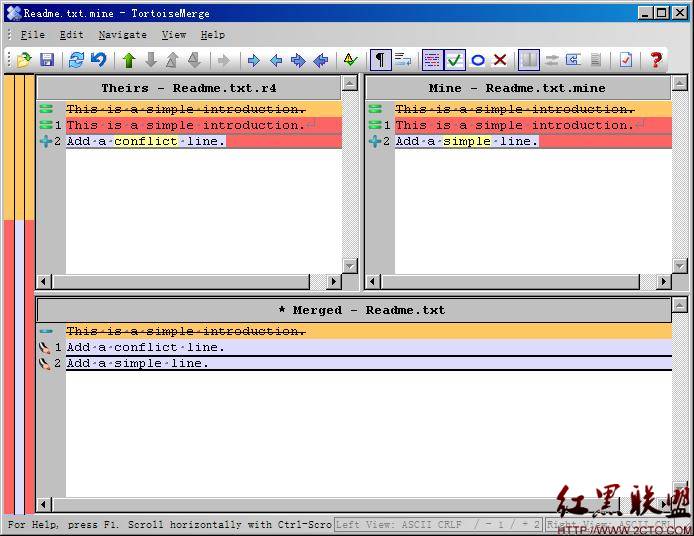Toggle the green checkmark toolbar button
This screenshot has width=694, height=536.
[x=455, y=60]
